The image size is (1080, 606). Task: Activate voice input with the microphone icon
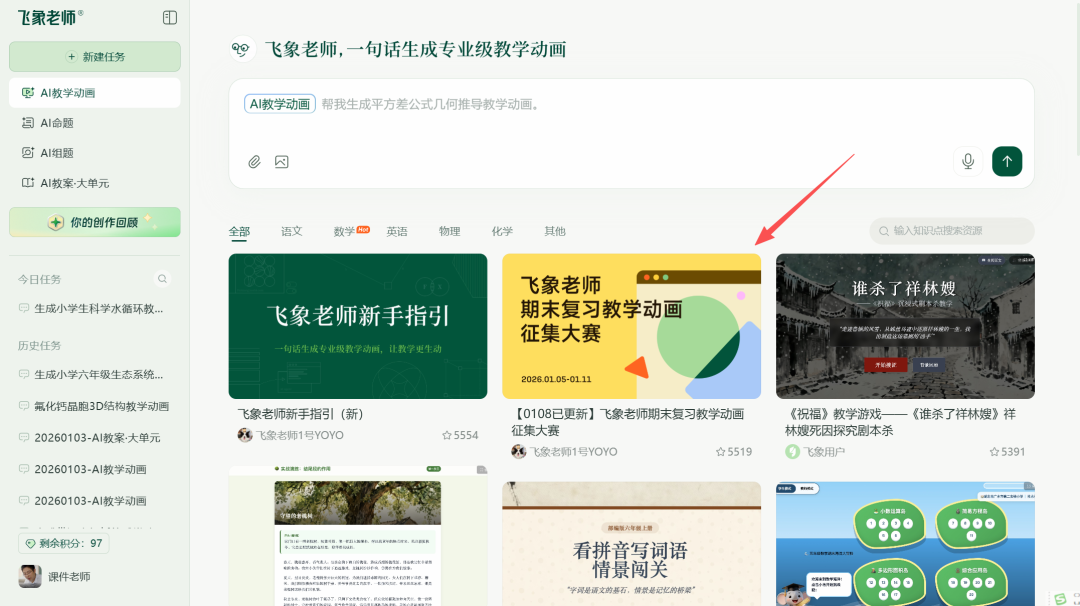click(967, 160)
